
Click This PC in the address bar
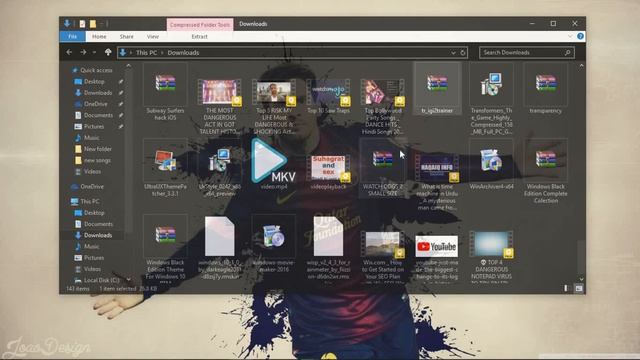coord(147,53)
